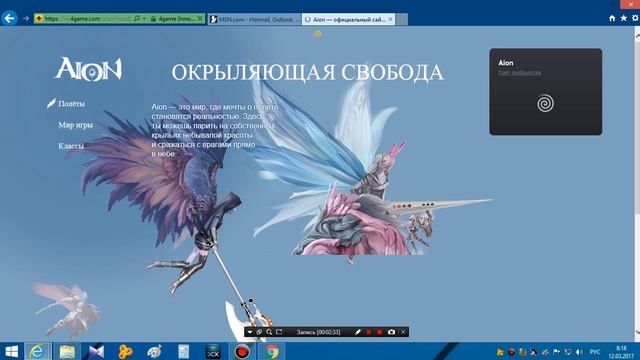Click scrollbar down arrow on page

click(637, 332)
